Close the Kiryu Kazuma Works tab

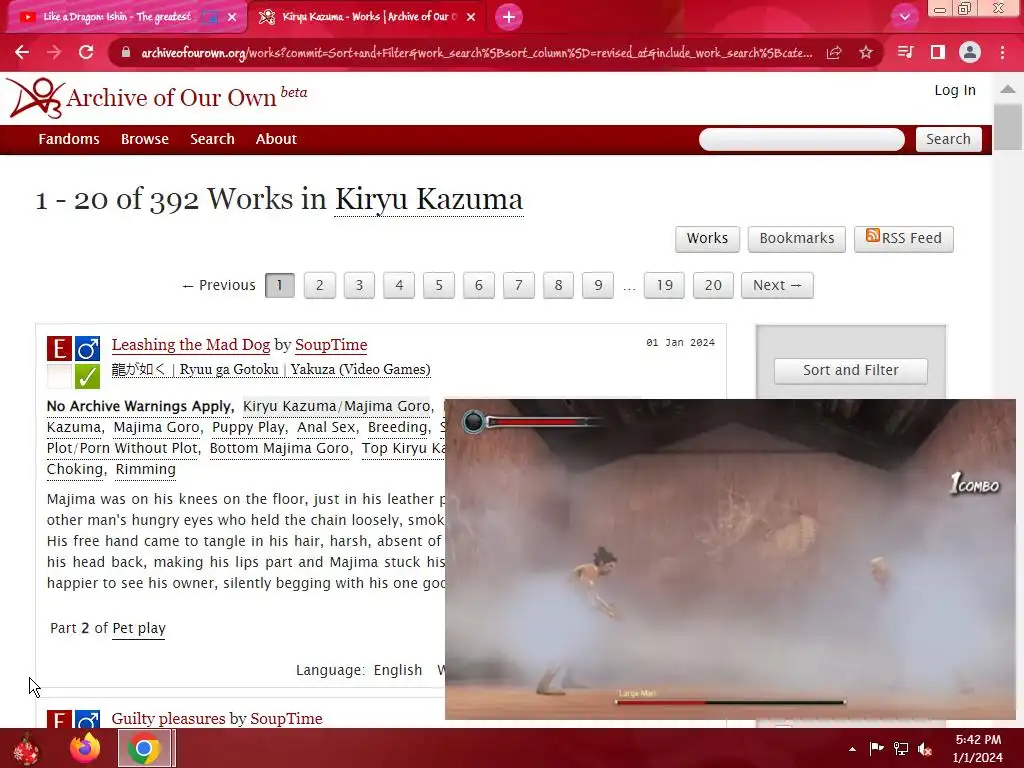(471, 17)
